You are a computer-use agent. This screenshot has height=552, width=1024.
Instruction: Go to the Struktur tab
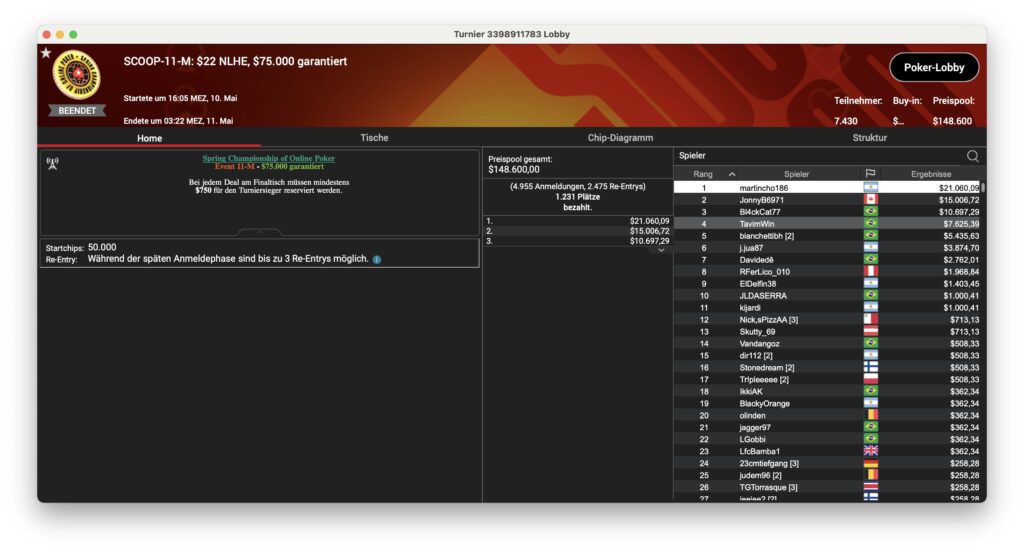point(869,138)
